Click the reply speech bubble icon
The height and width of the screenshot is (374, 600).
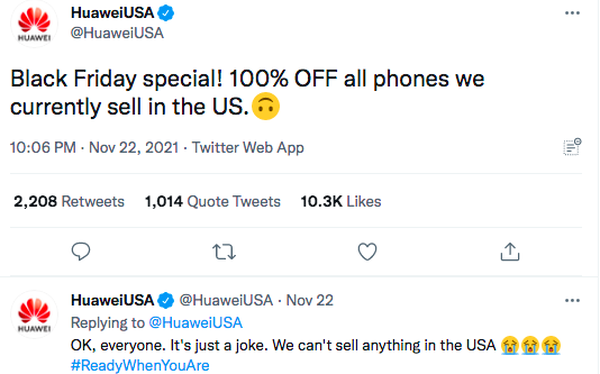point(81,252)
